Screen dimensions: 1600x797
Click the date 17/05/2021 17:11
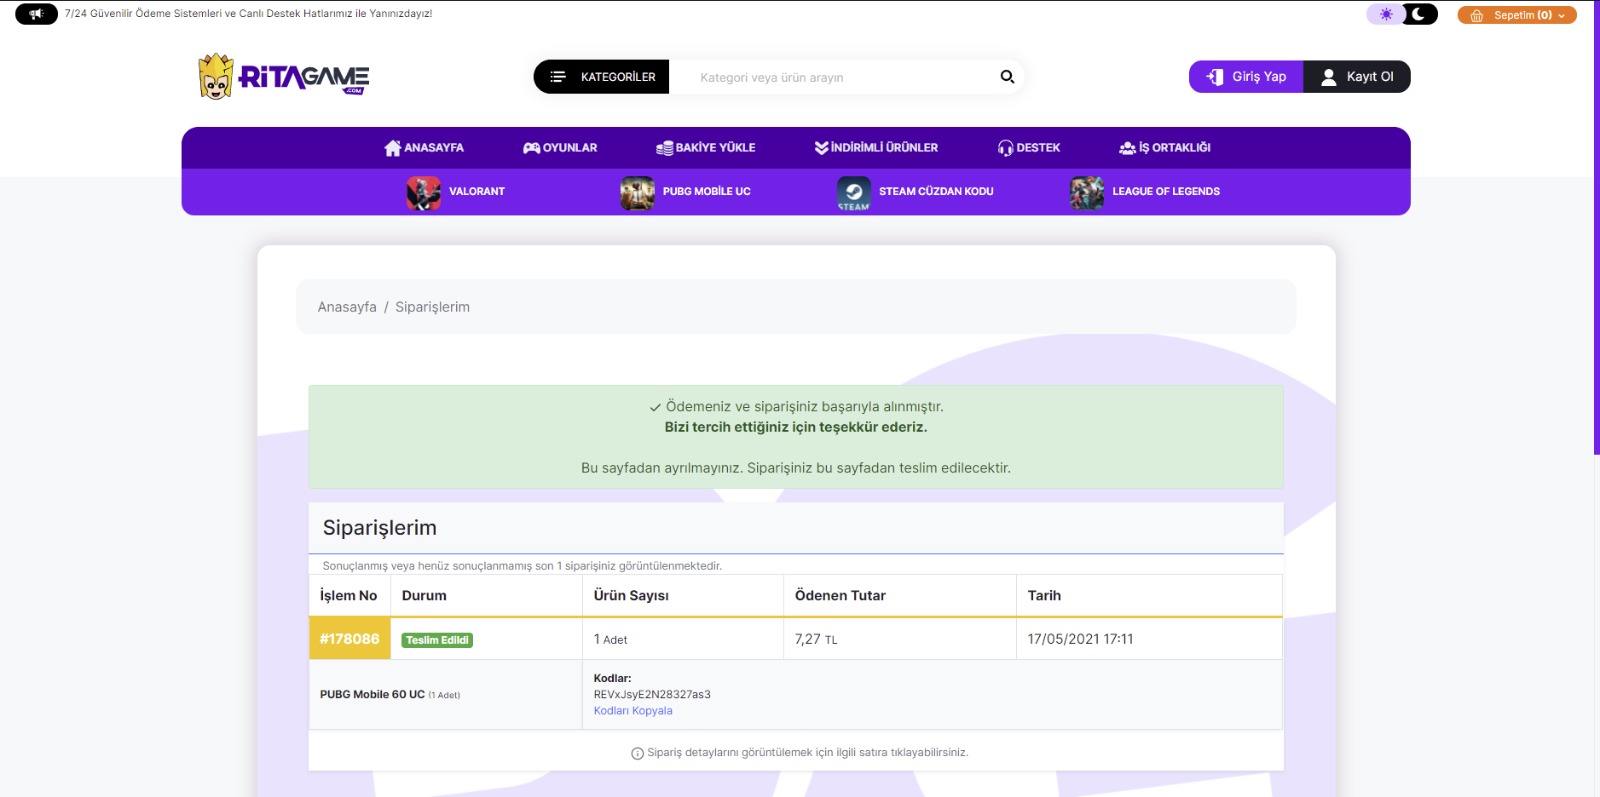click(x=1080, y=639)
